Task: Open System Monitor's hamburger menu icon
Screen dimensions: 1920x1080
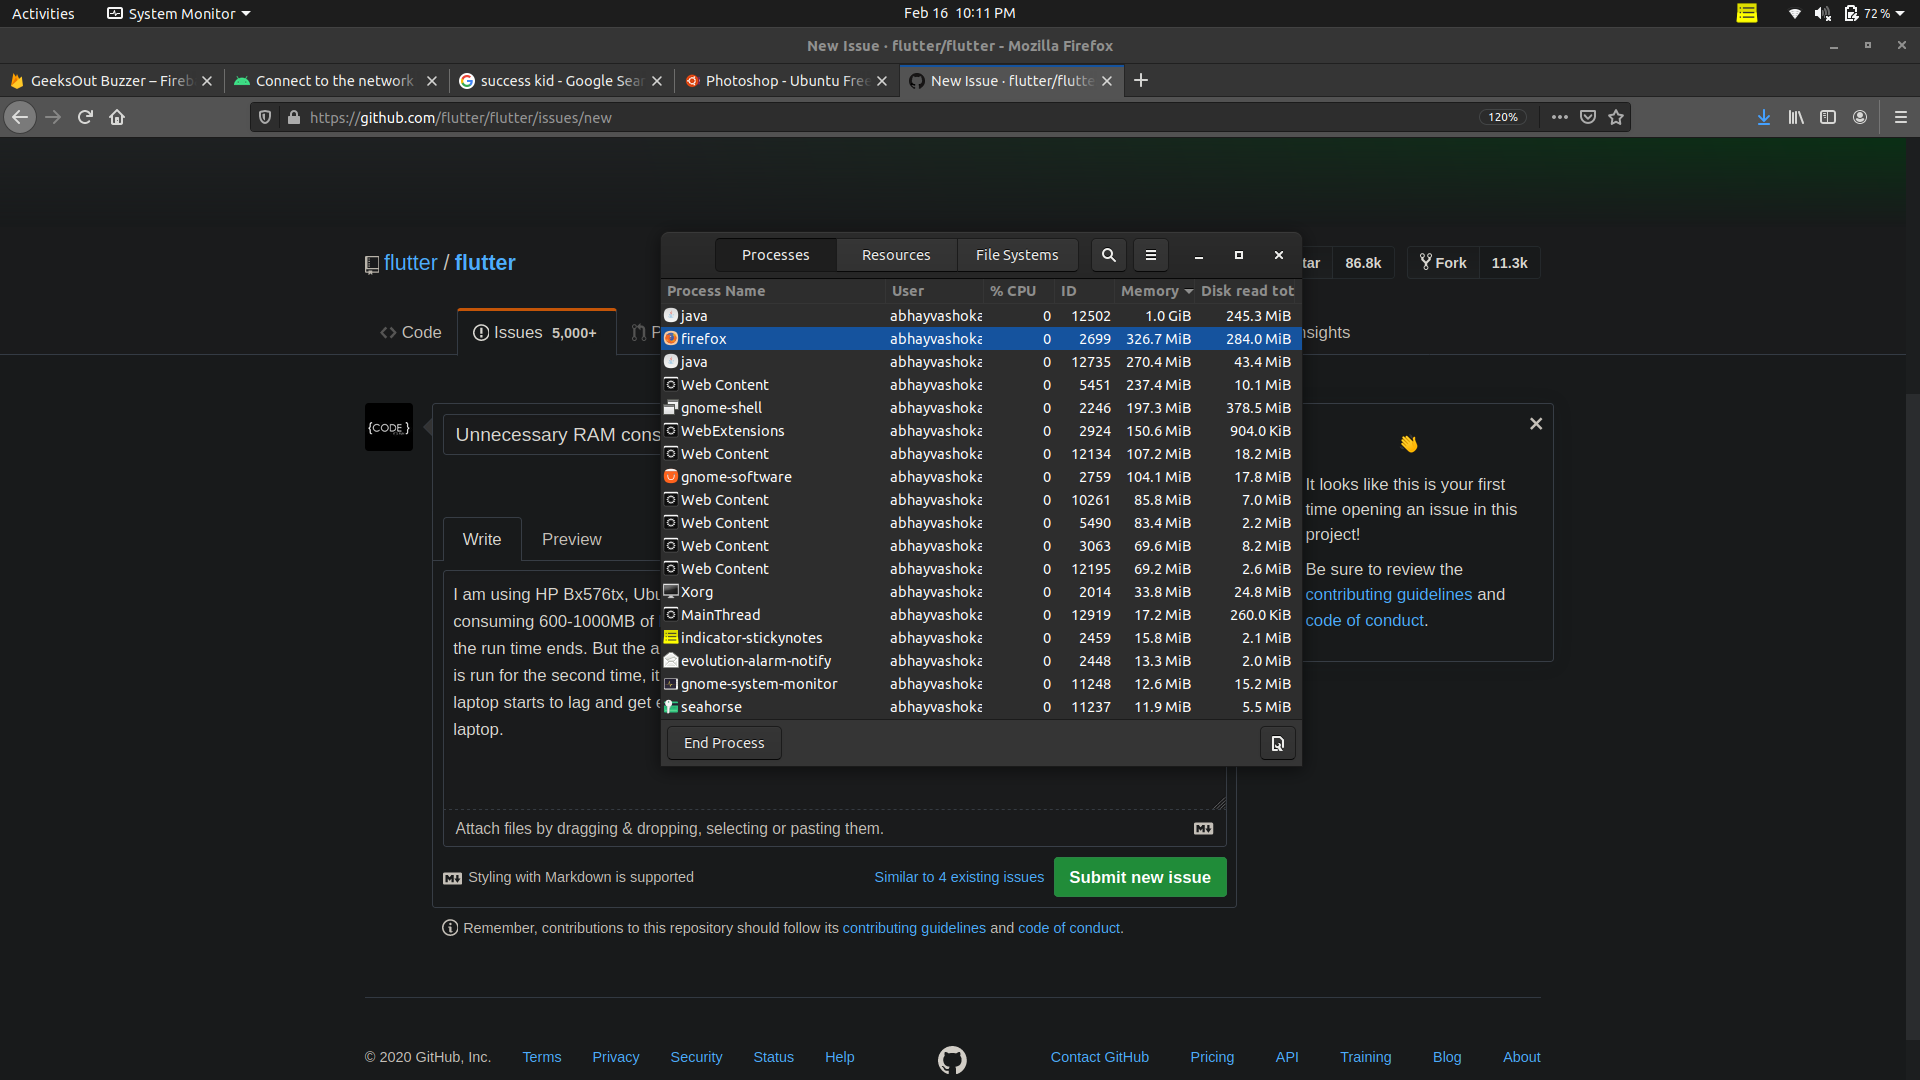Action: 1150,255
